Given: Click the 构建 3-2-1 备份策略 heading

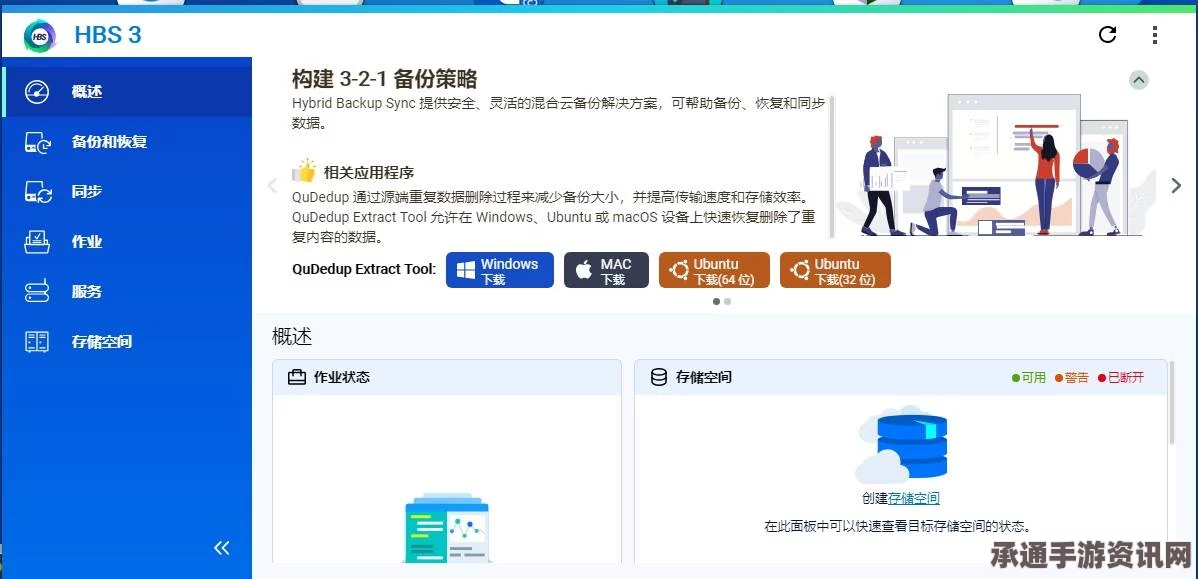Looking at the screenshot, I should [x=384, y=79].
